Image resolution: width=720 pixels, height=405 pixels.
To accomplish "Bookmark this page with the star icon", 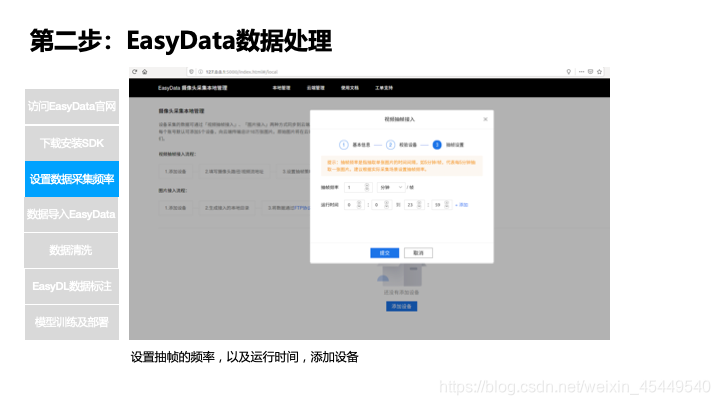I will click(x=599, y=72).
